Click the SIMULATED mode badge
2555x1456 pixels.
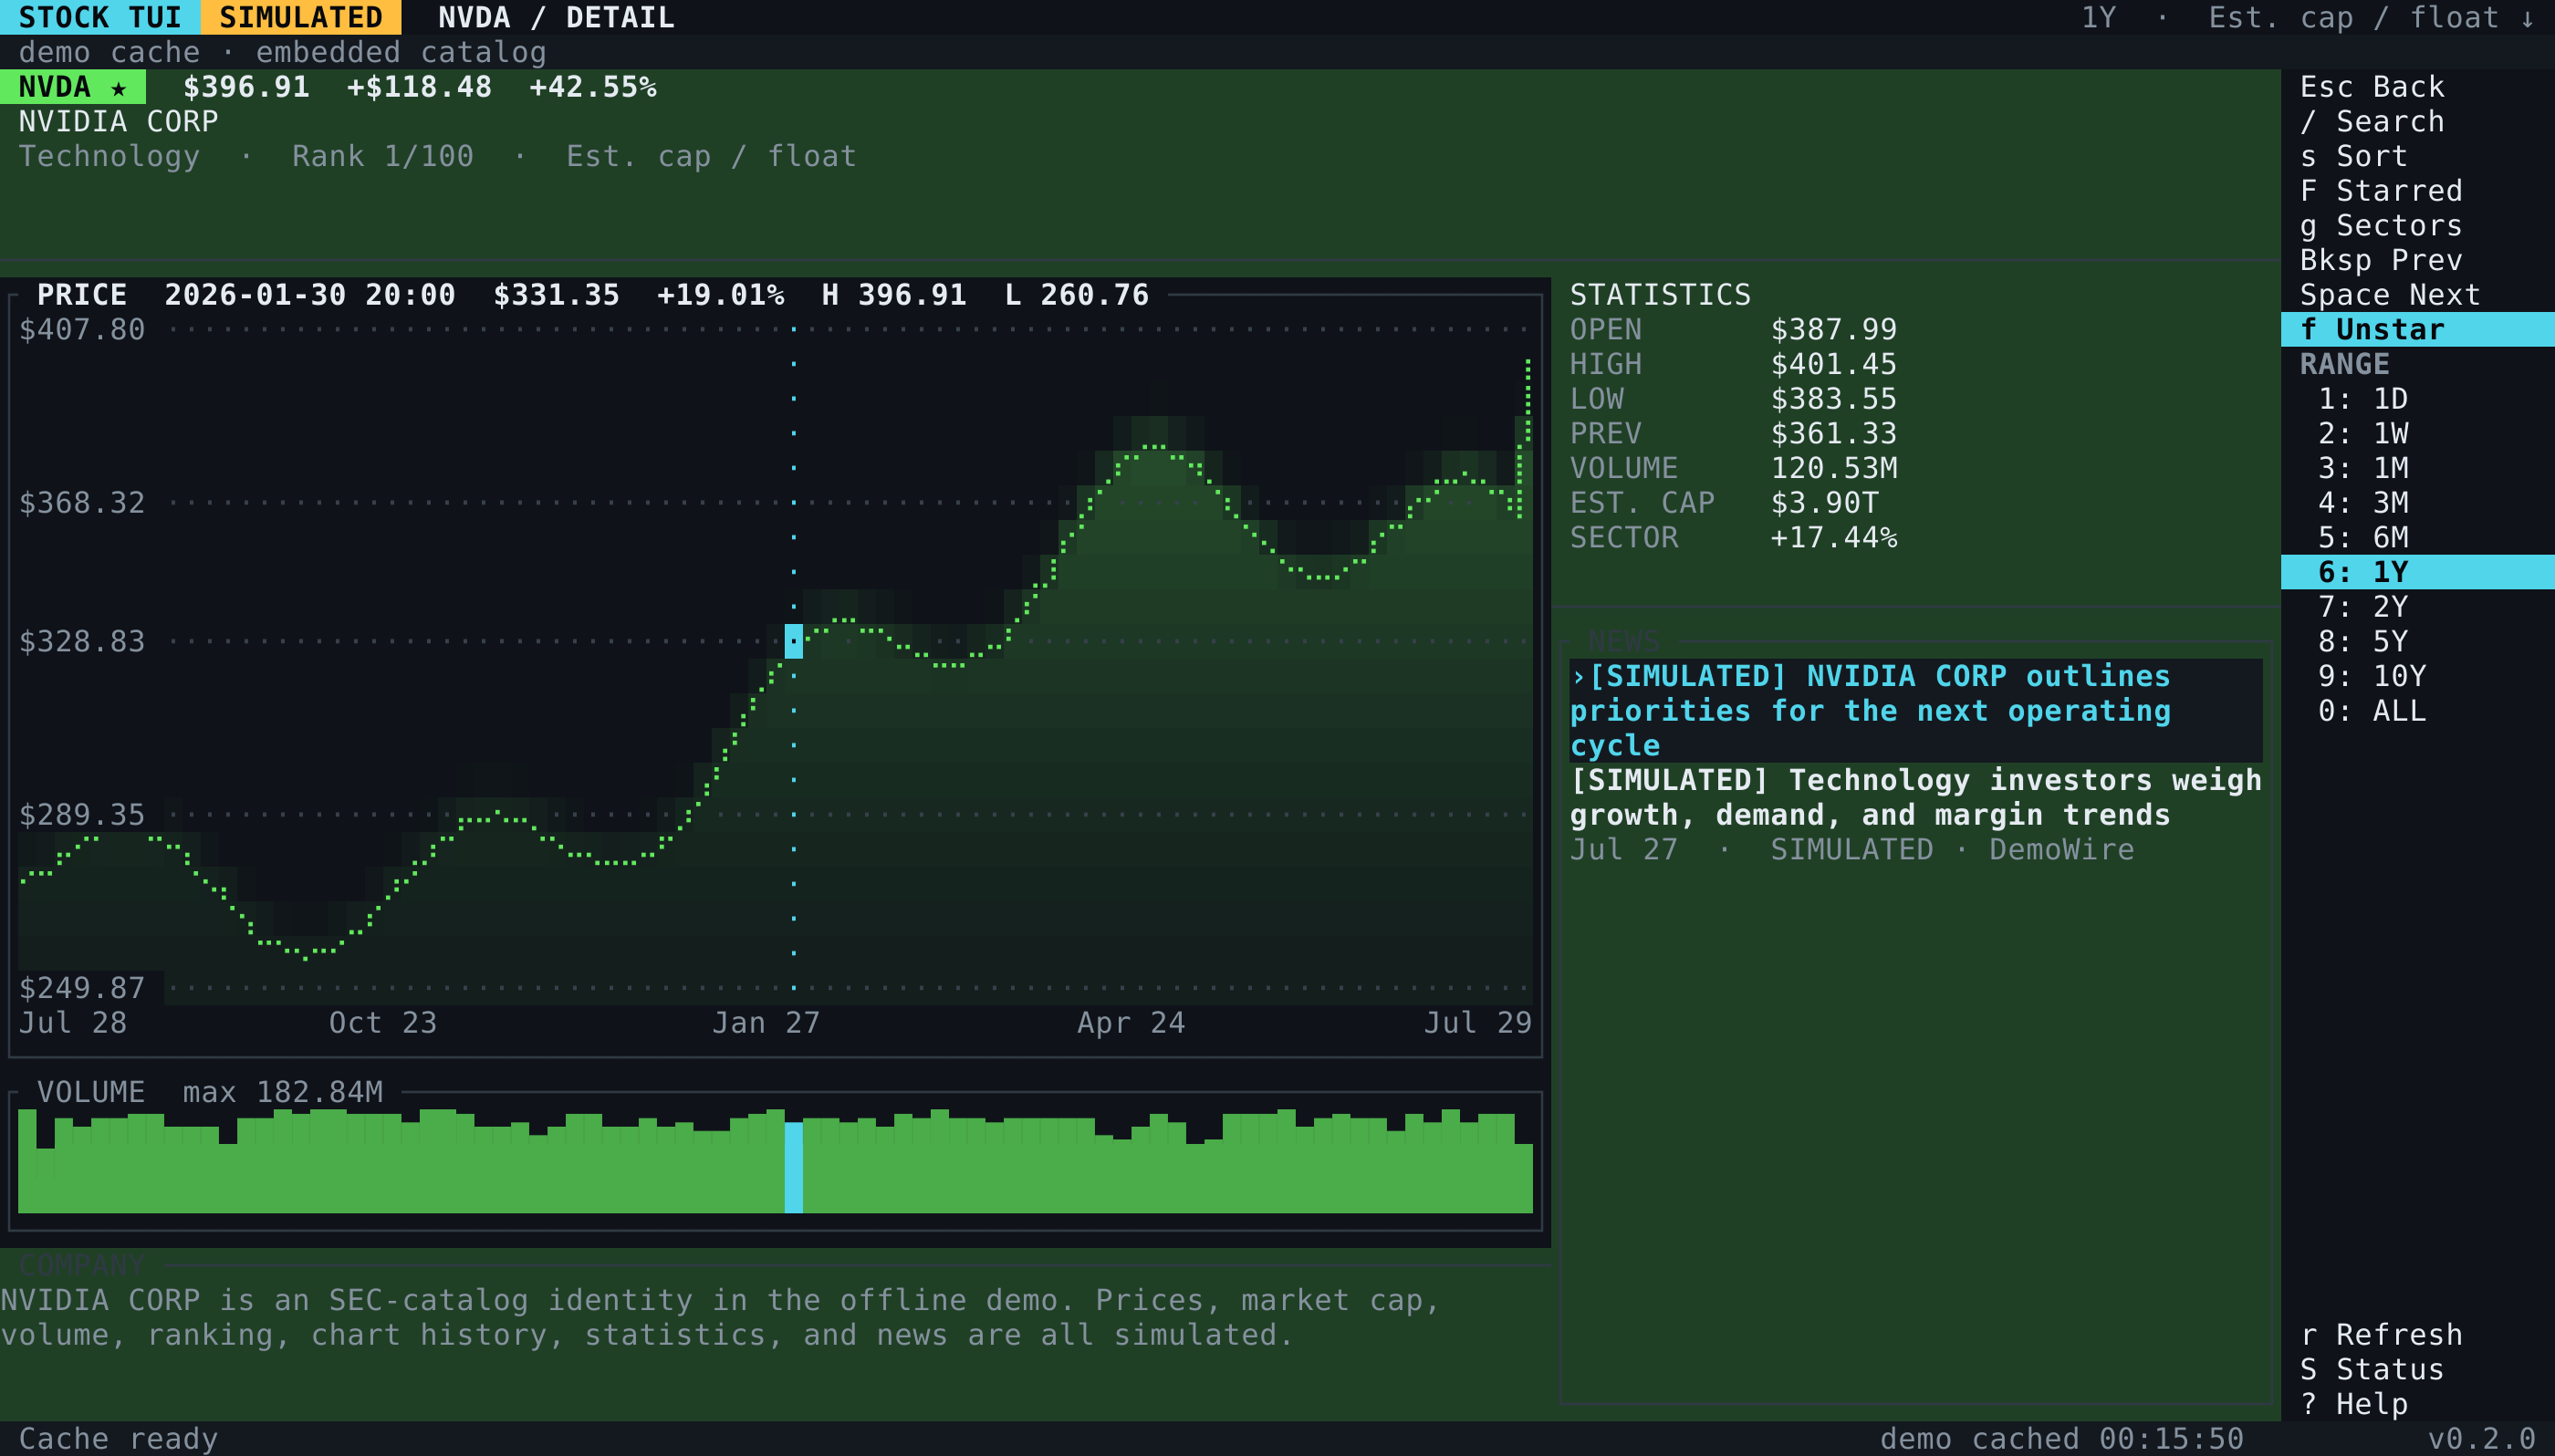click(x=301, y=17)
